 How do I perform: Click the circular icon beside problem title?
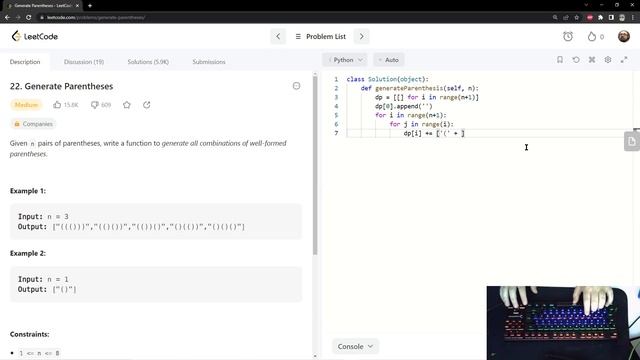click(296, 86)
